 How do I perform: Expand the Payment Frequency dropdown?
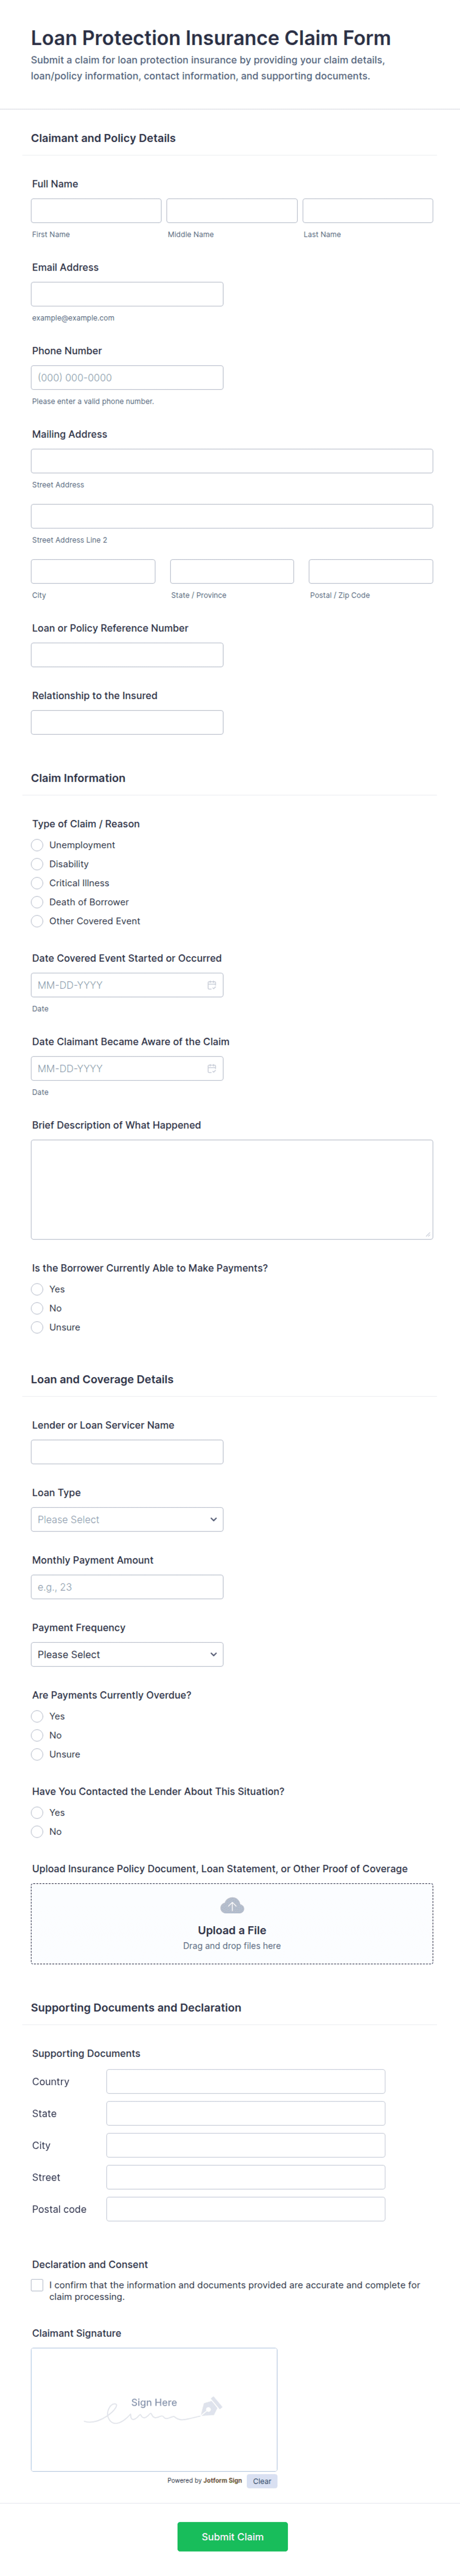tap(127, 1654)
